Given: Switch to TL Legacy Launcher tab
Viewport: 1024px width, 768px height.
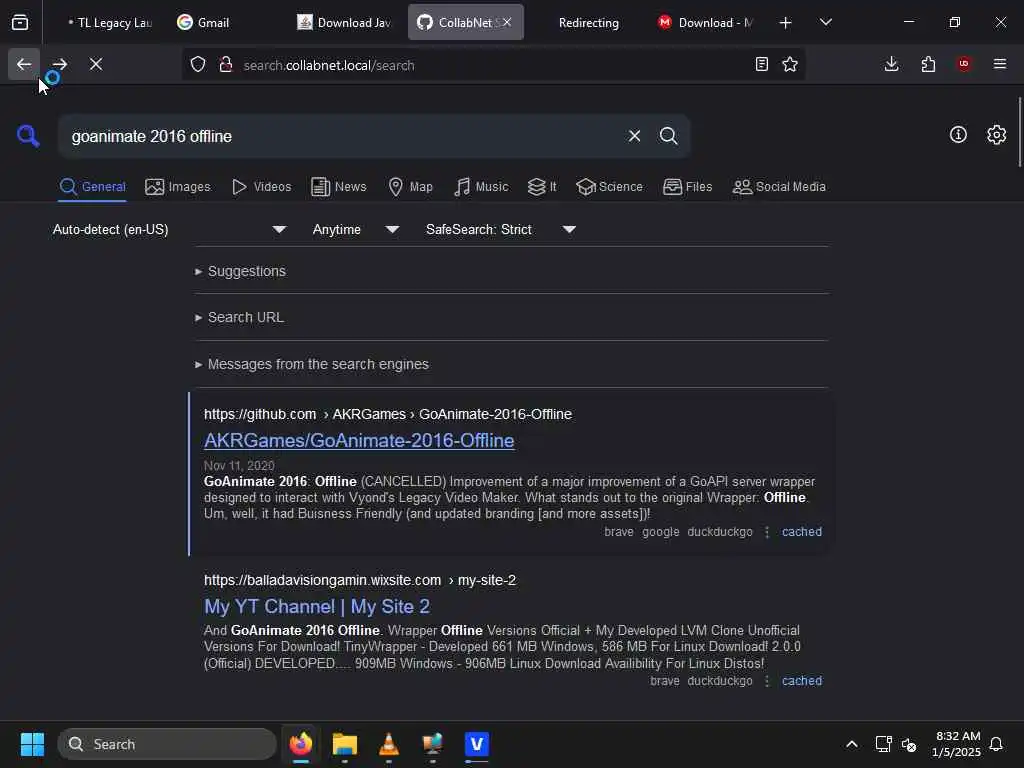Looking at the screenshot, I should 108,23.
